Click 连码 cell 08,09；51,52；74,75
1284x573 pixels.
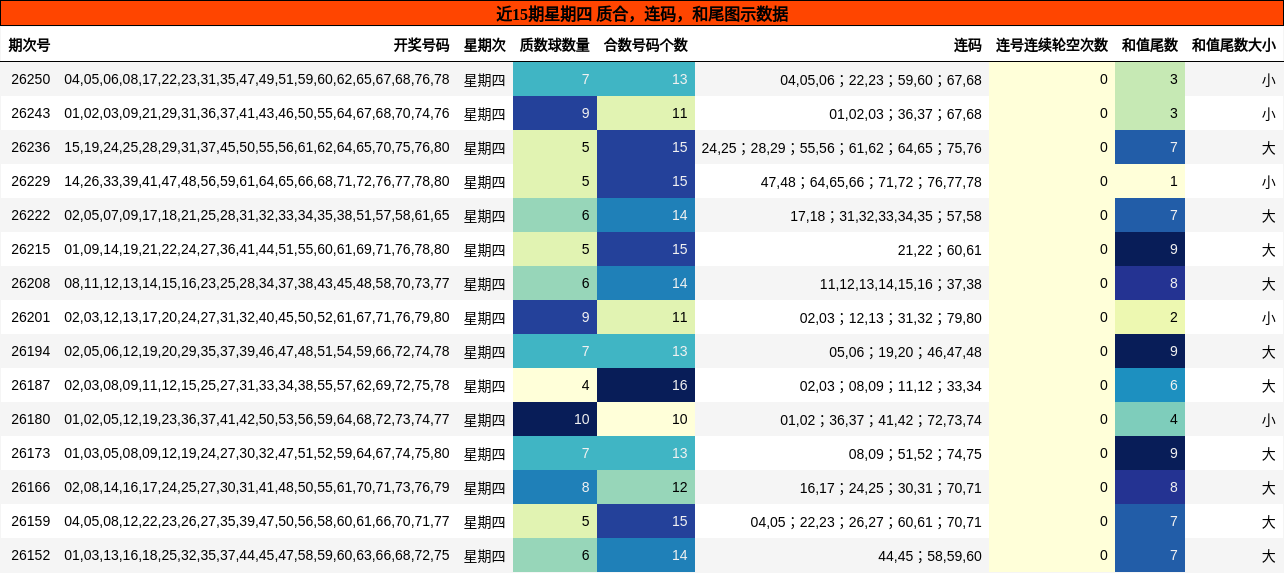click(x=915, y=453)
